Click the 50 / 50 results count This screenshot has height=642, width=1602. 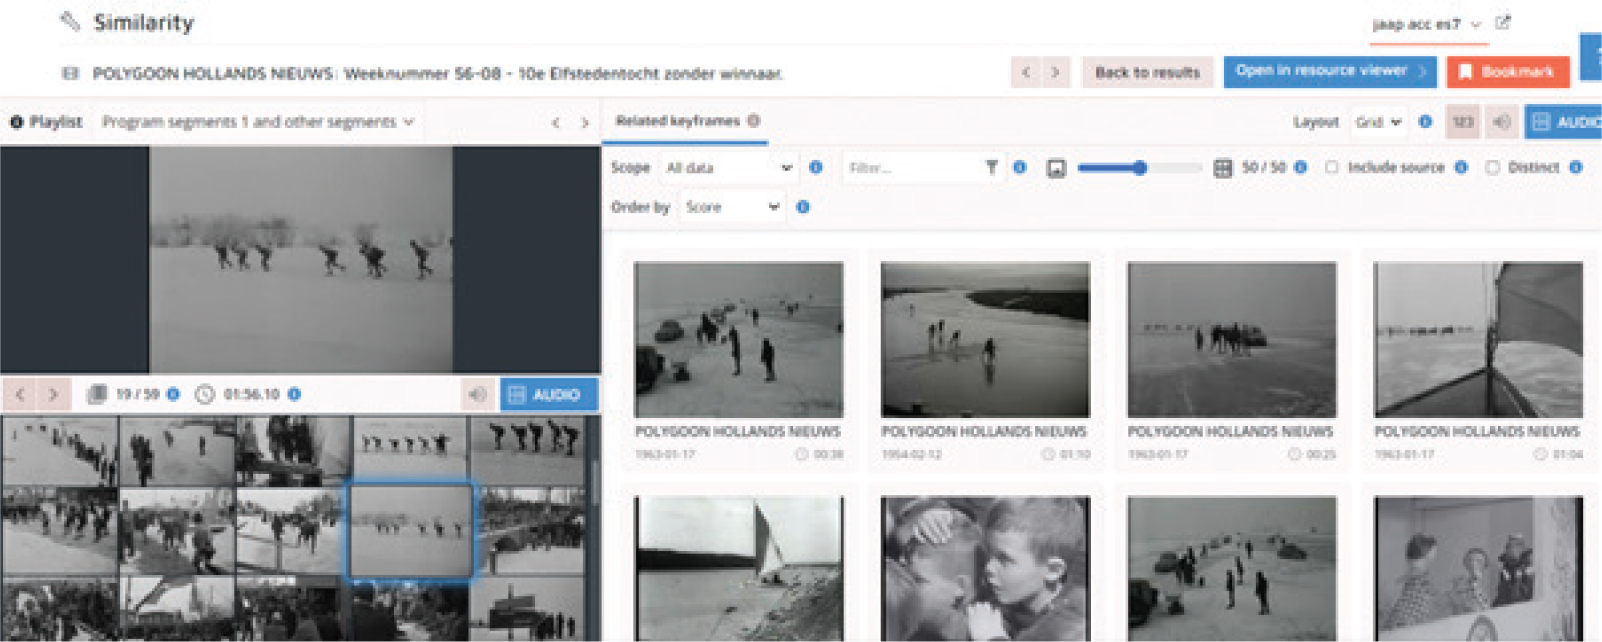[x=1264, y=167]
